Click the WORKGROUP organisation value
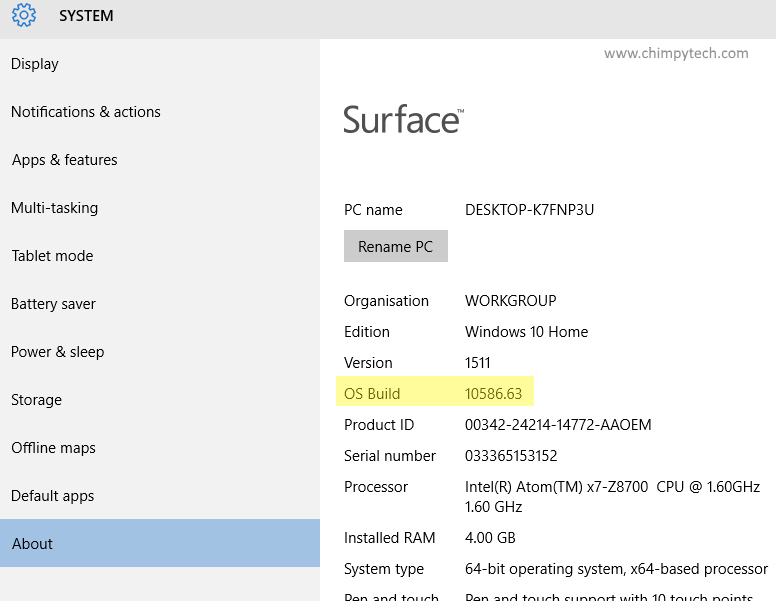This screenshot has height=601, width=776. 511,301
